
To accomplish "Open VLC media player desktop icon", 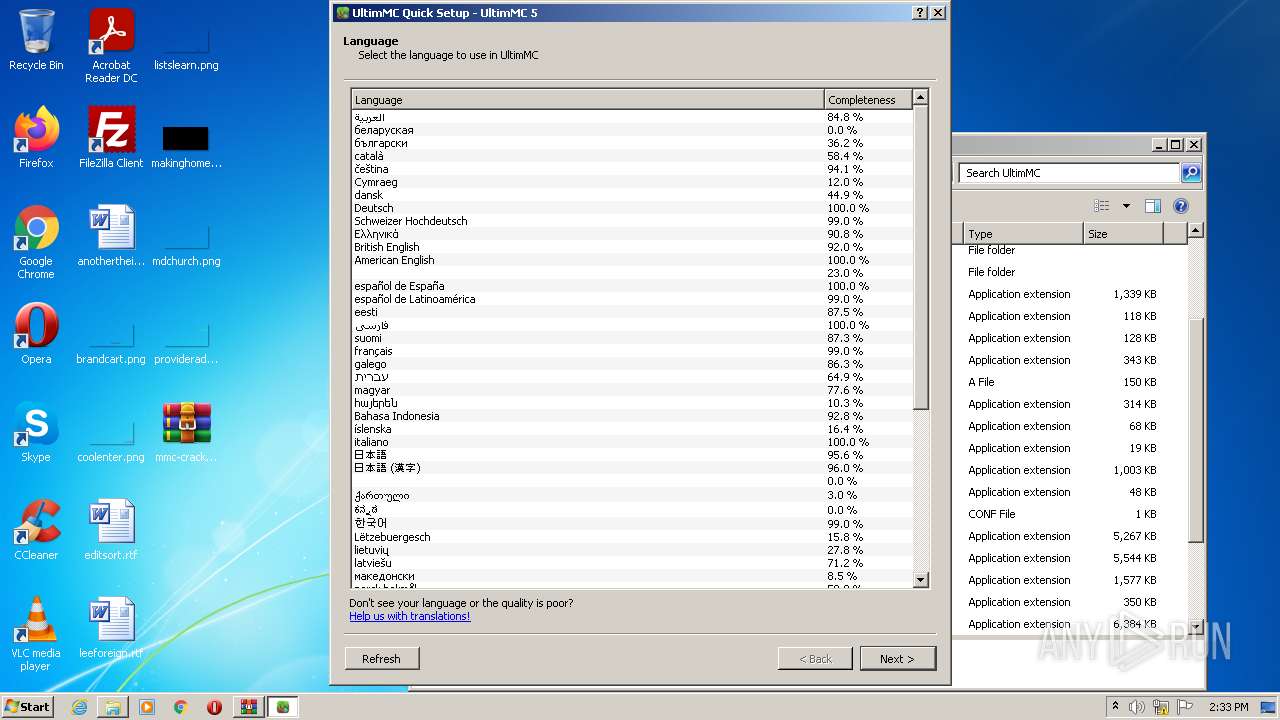I will 36,634.
